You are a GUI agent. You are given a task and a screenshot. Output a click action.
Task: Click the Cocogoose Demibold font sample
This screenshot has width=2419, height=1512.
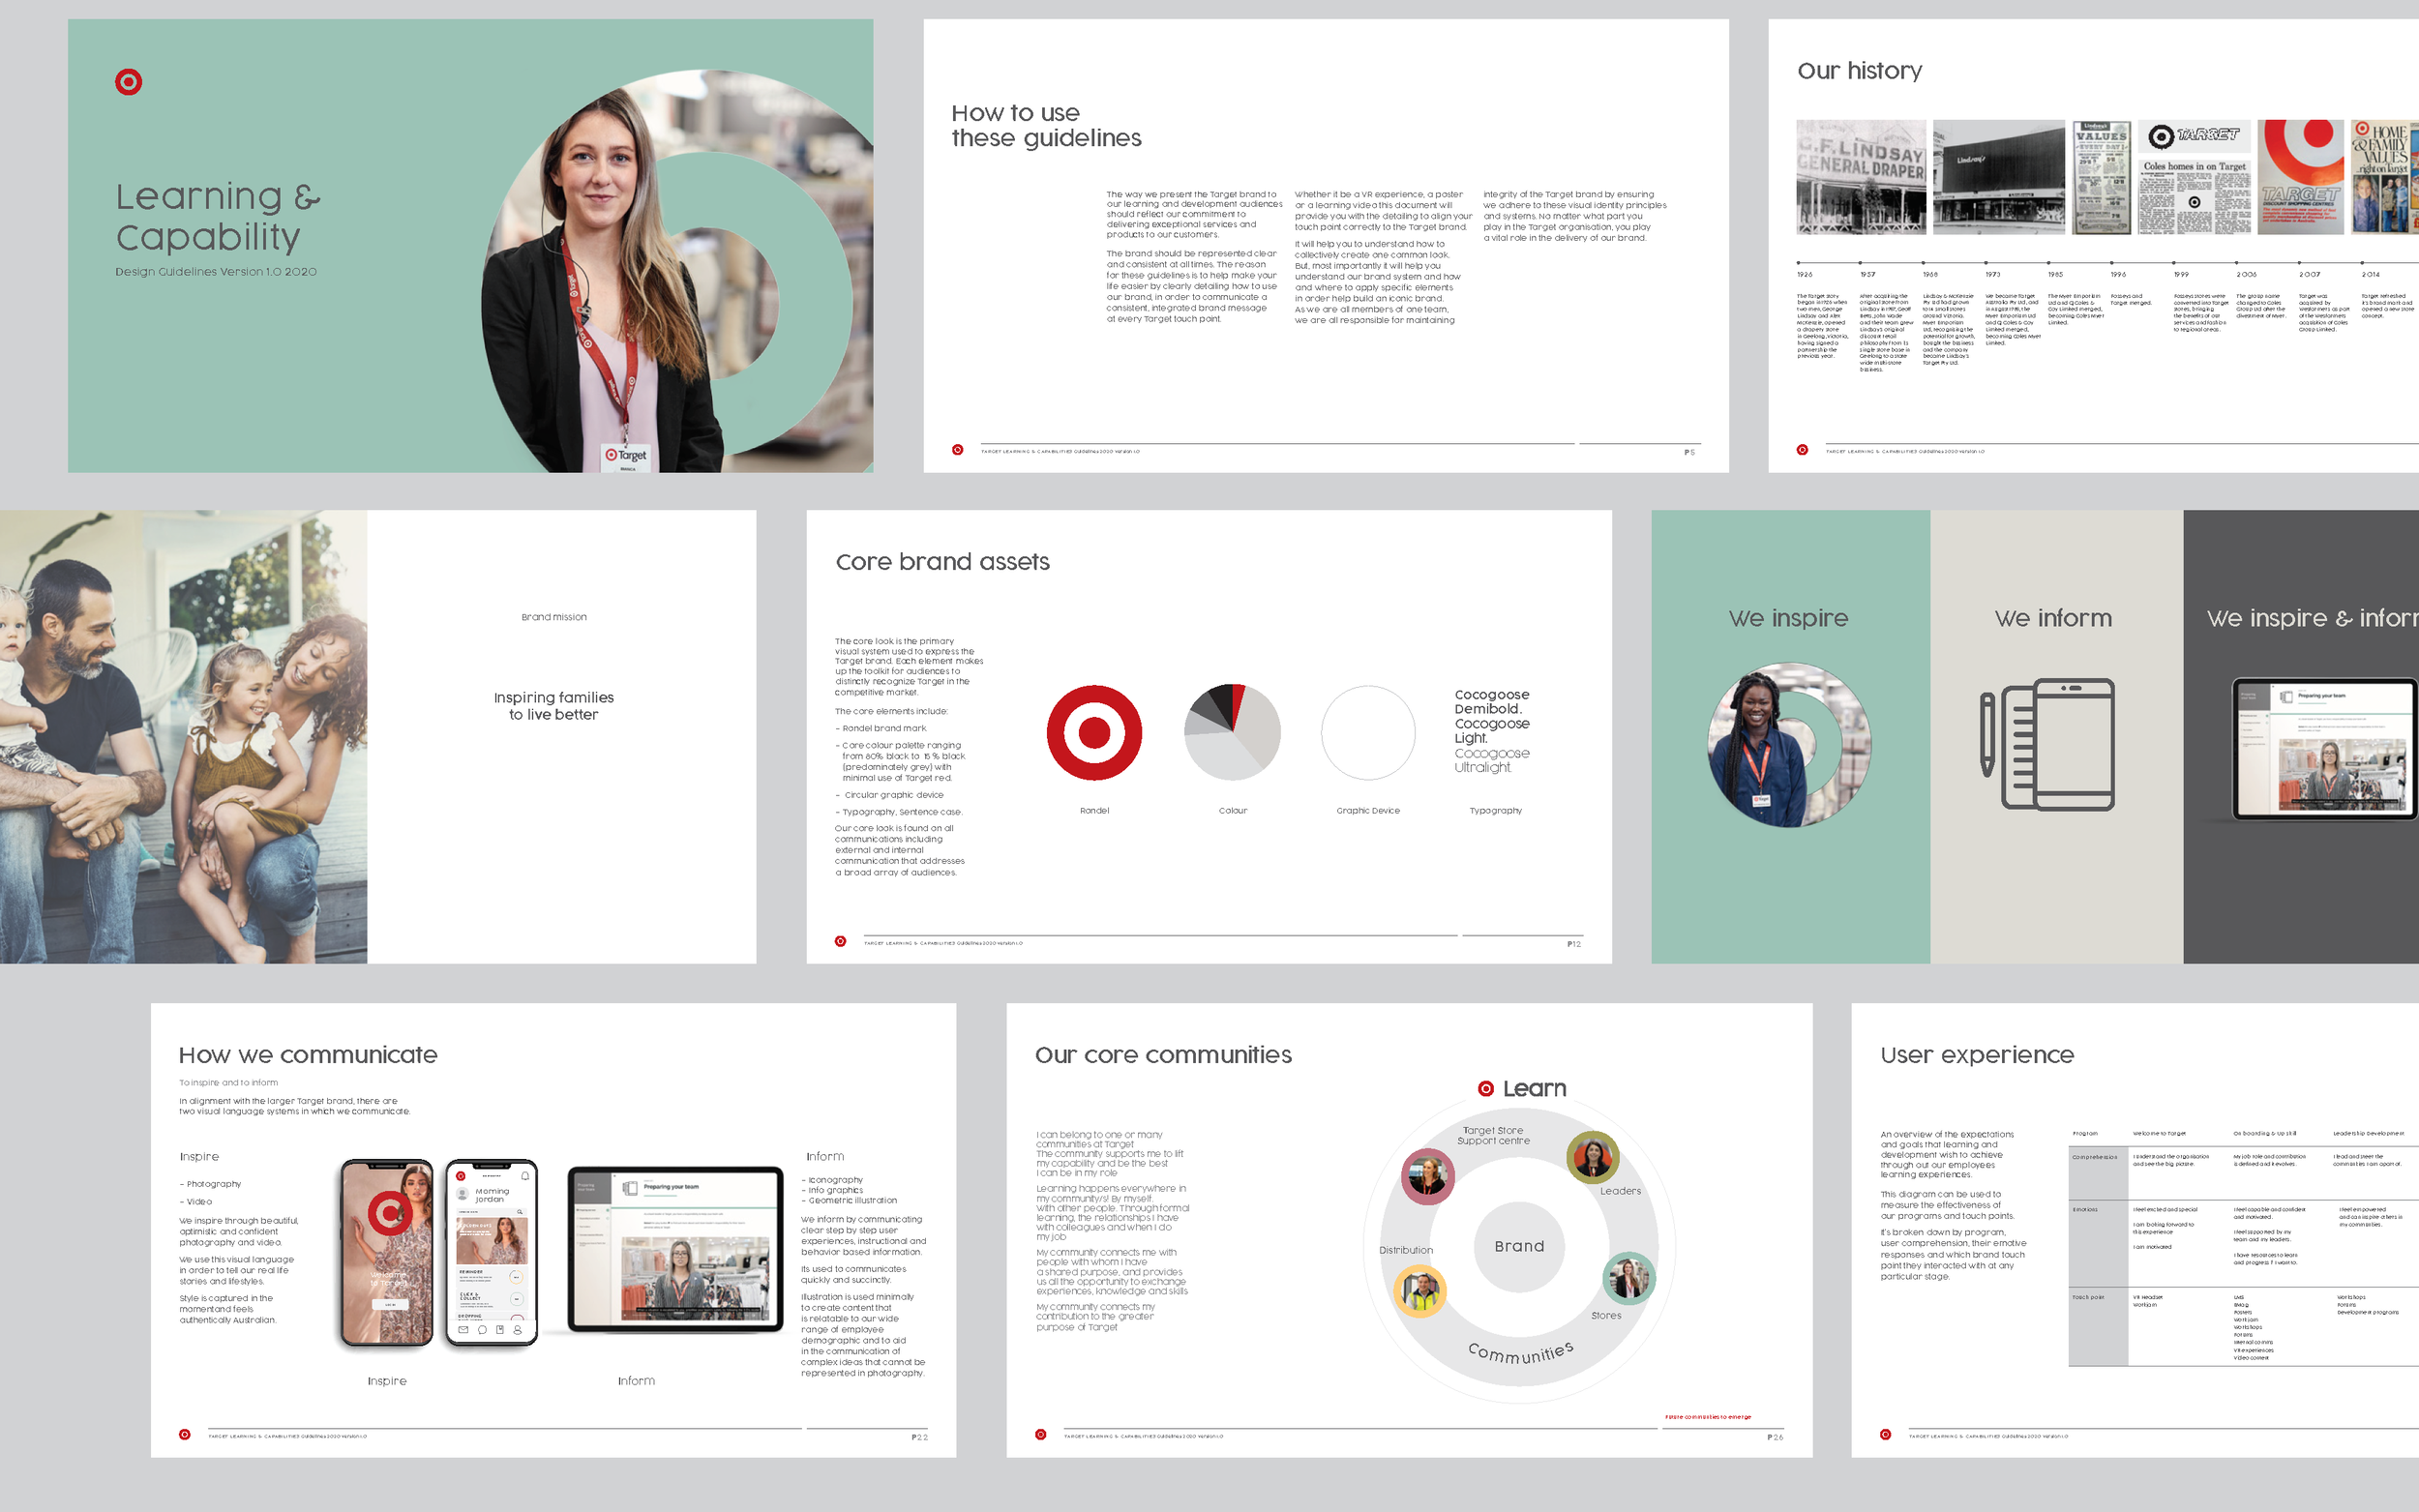click(1491, 701)
